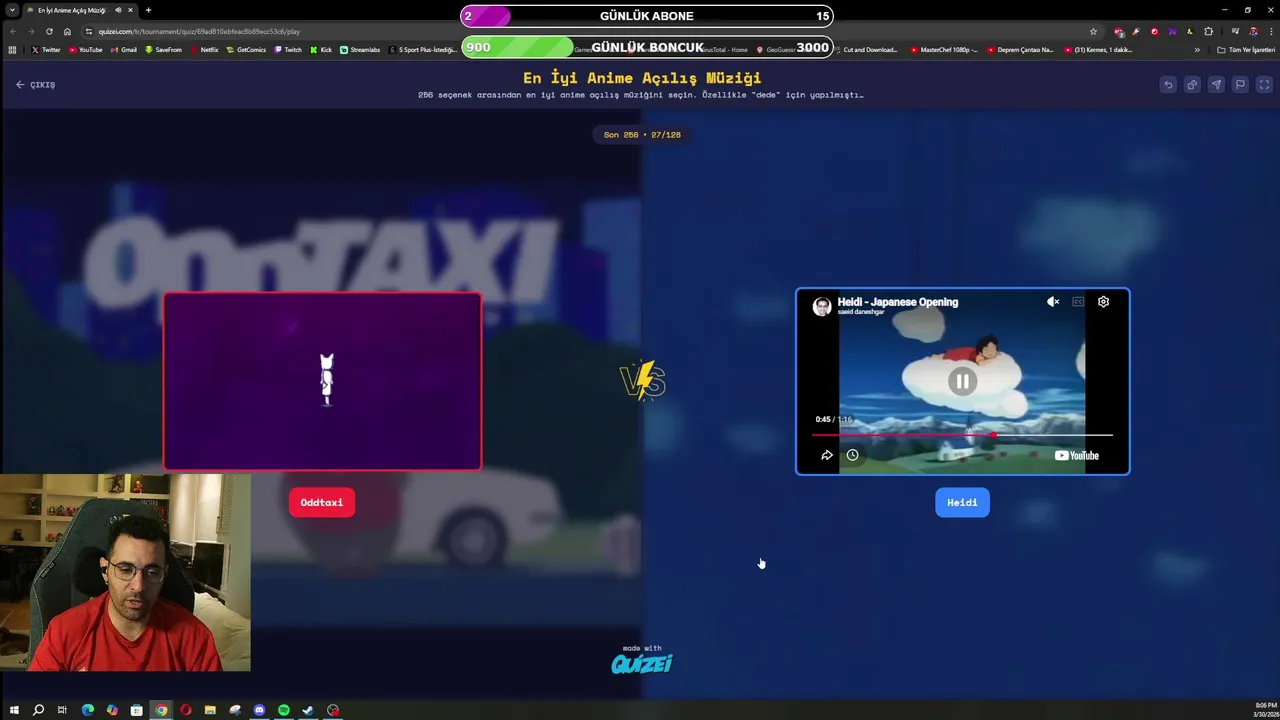Open the Cut and Download bookmark
Viewport: 1280px width, 720px height.
(x=865, y=50)
